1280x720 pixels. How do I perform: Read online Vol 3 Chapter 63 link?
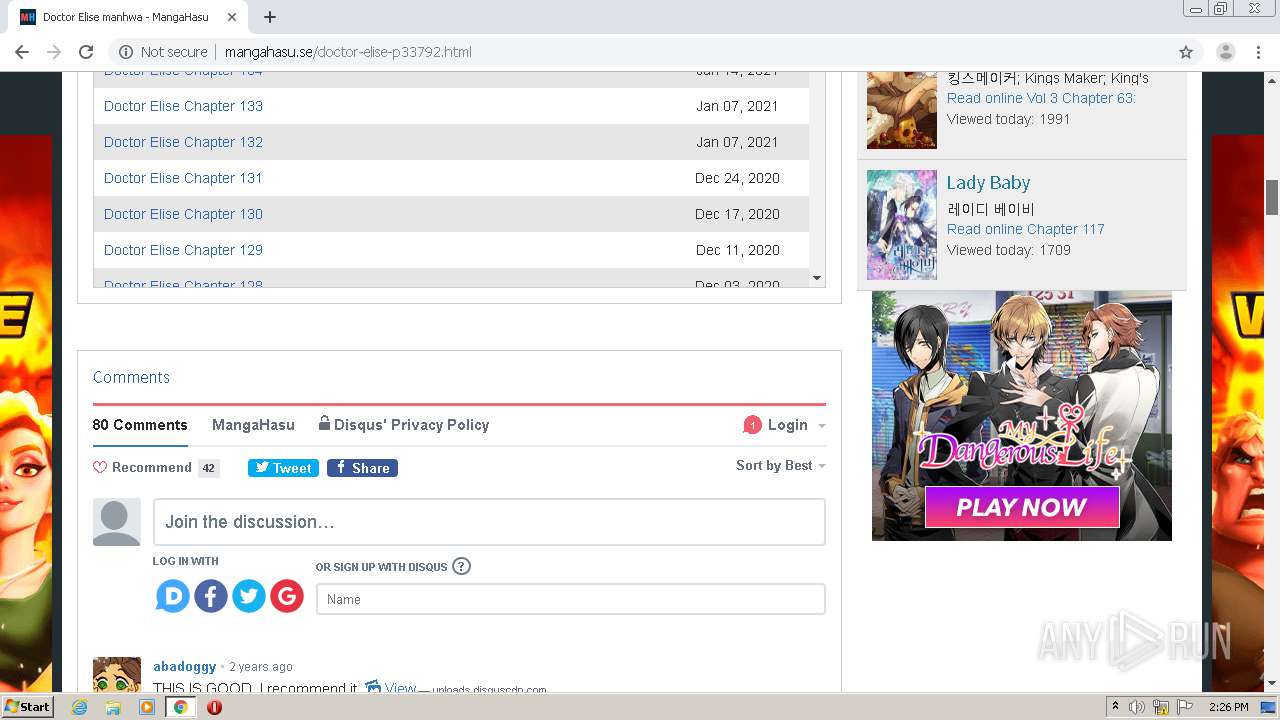point(1041,98)
